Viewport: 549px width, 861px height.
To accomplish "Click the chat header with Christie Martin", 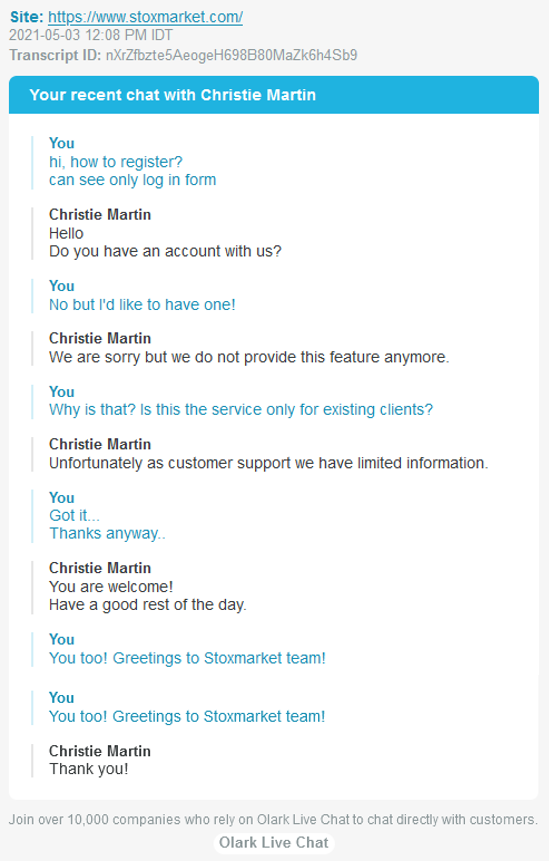I will tap(273, 95).
